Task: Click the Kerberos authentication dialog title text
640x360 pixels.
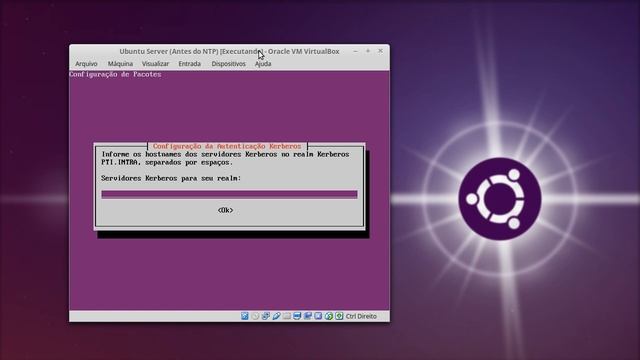Action: coord(227,146)
